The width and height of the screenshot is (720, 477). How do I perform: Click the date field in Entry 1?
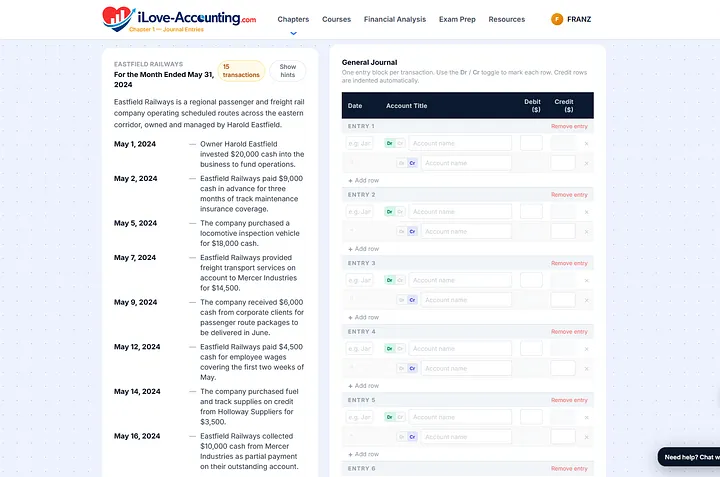pos(360,143)
